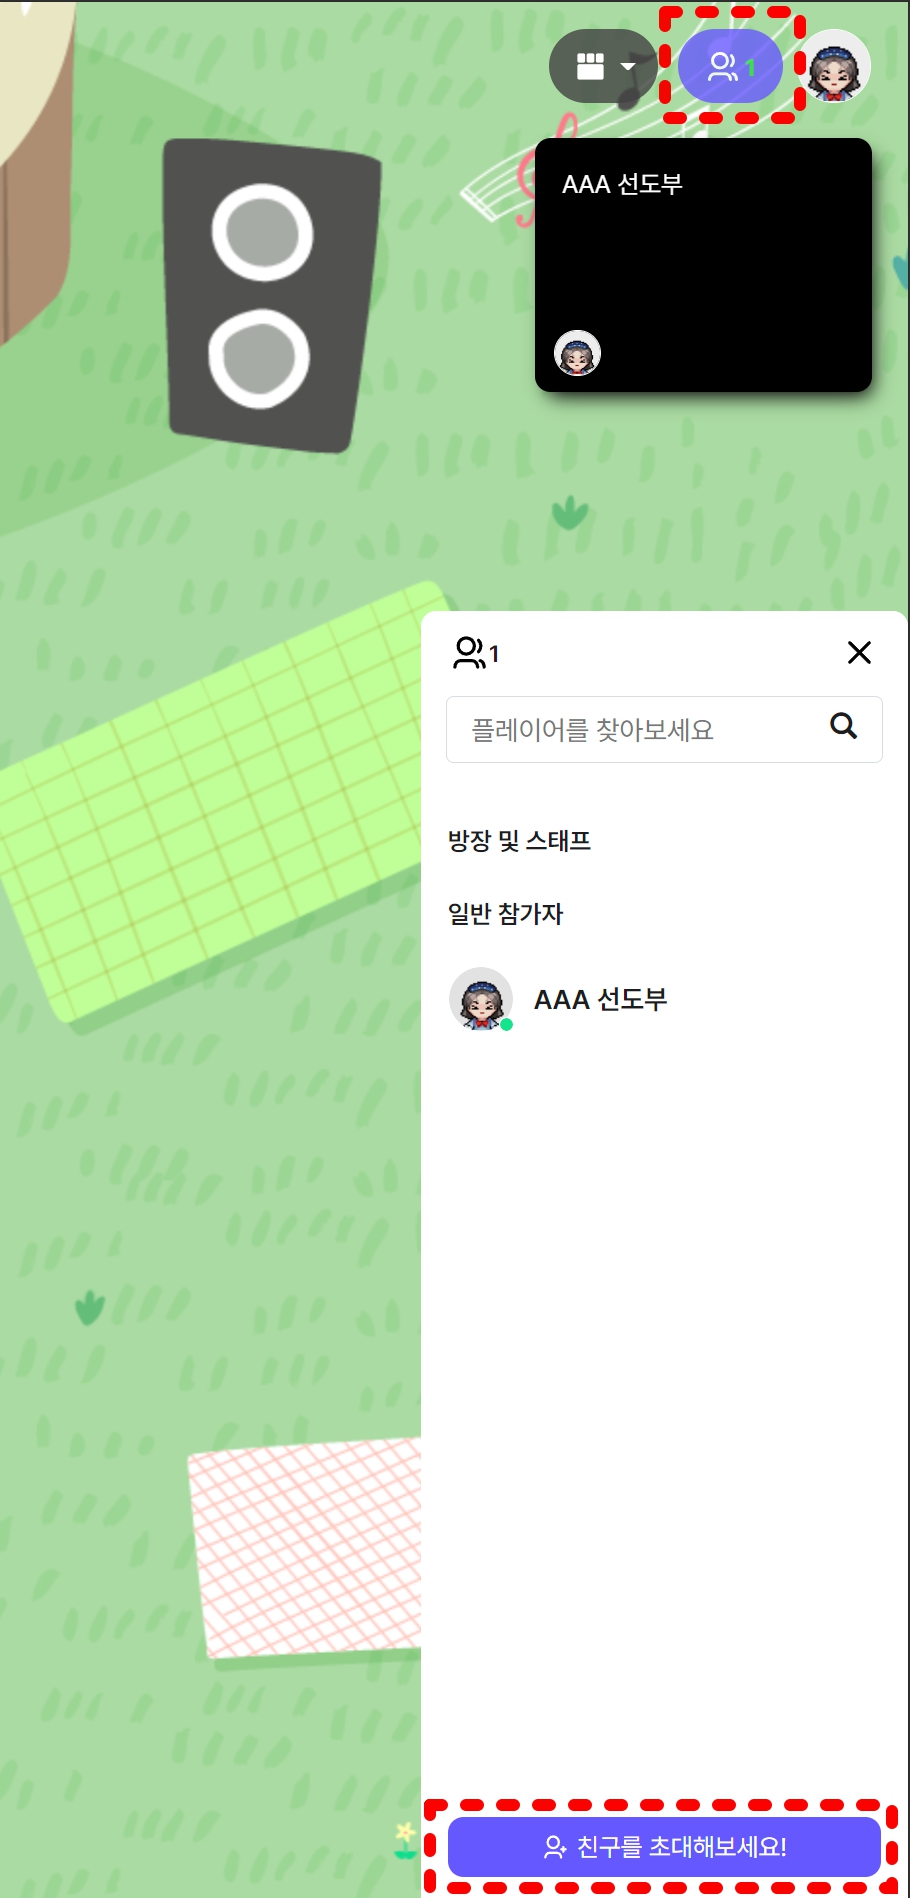Image resolution: width=910 pixels, height=1898 pixels.
Task: Expand the layout dropdown arrow
Action: click(628, 67)
